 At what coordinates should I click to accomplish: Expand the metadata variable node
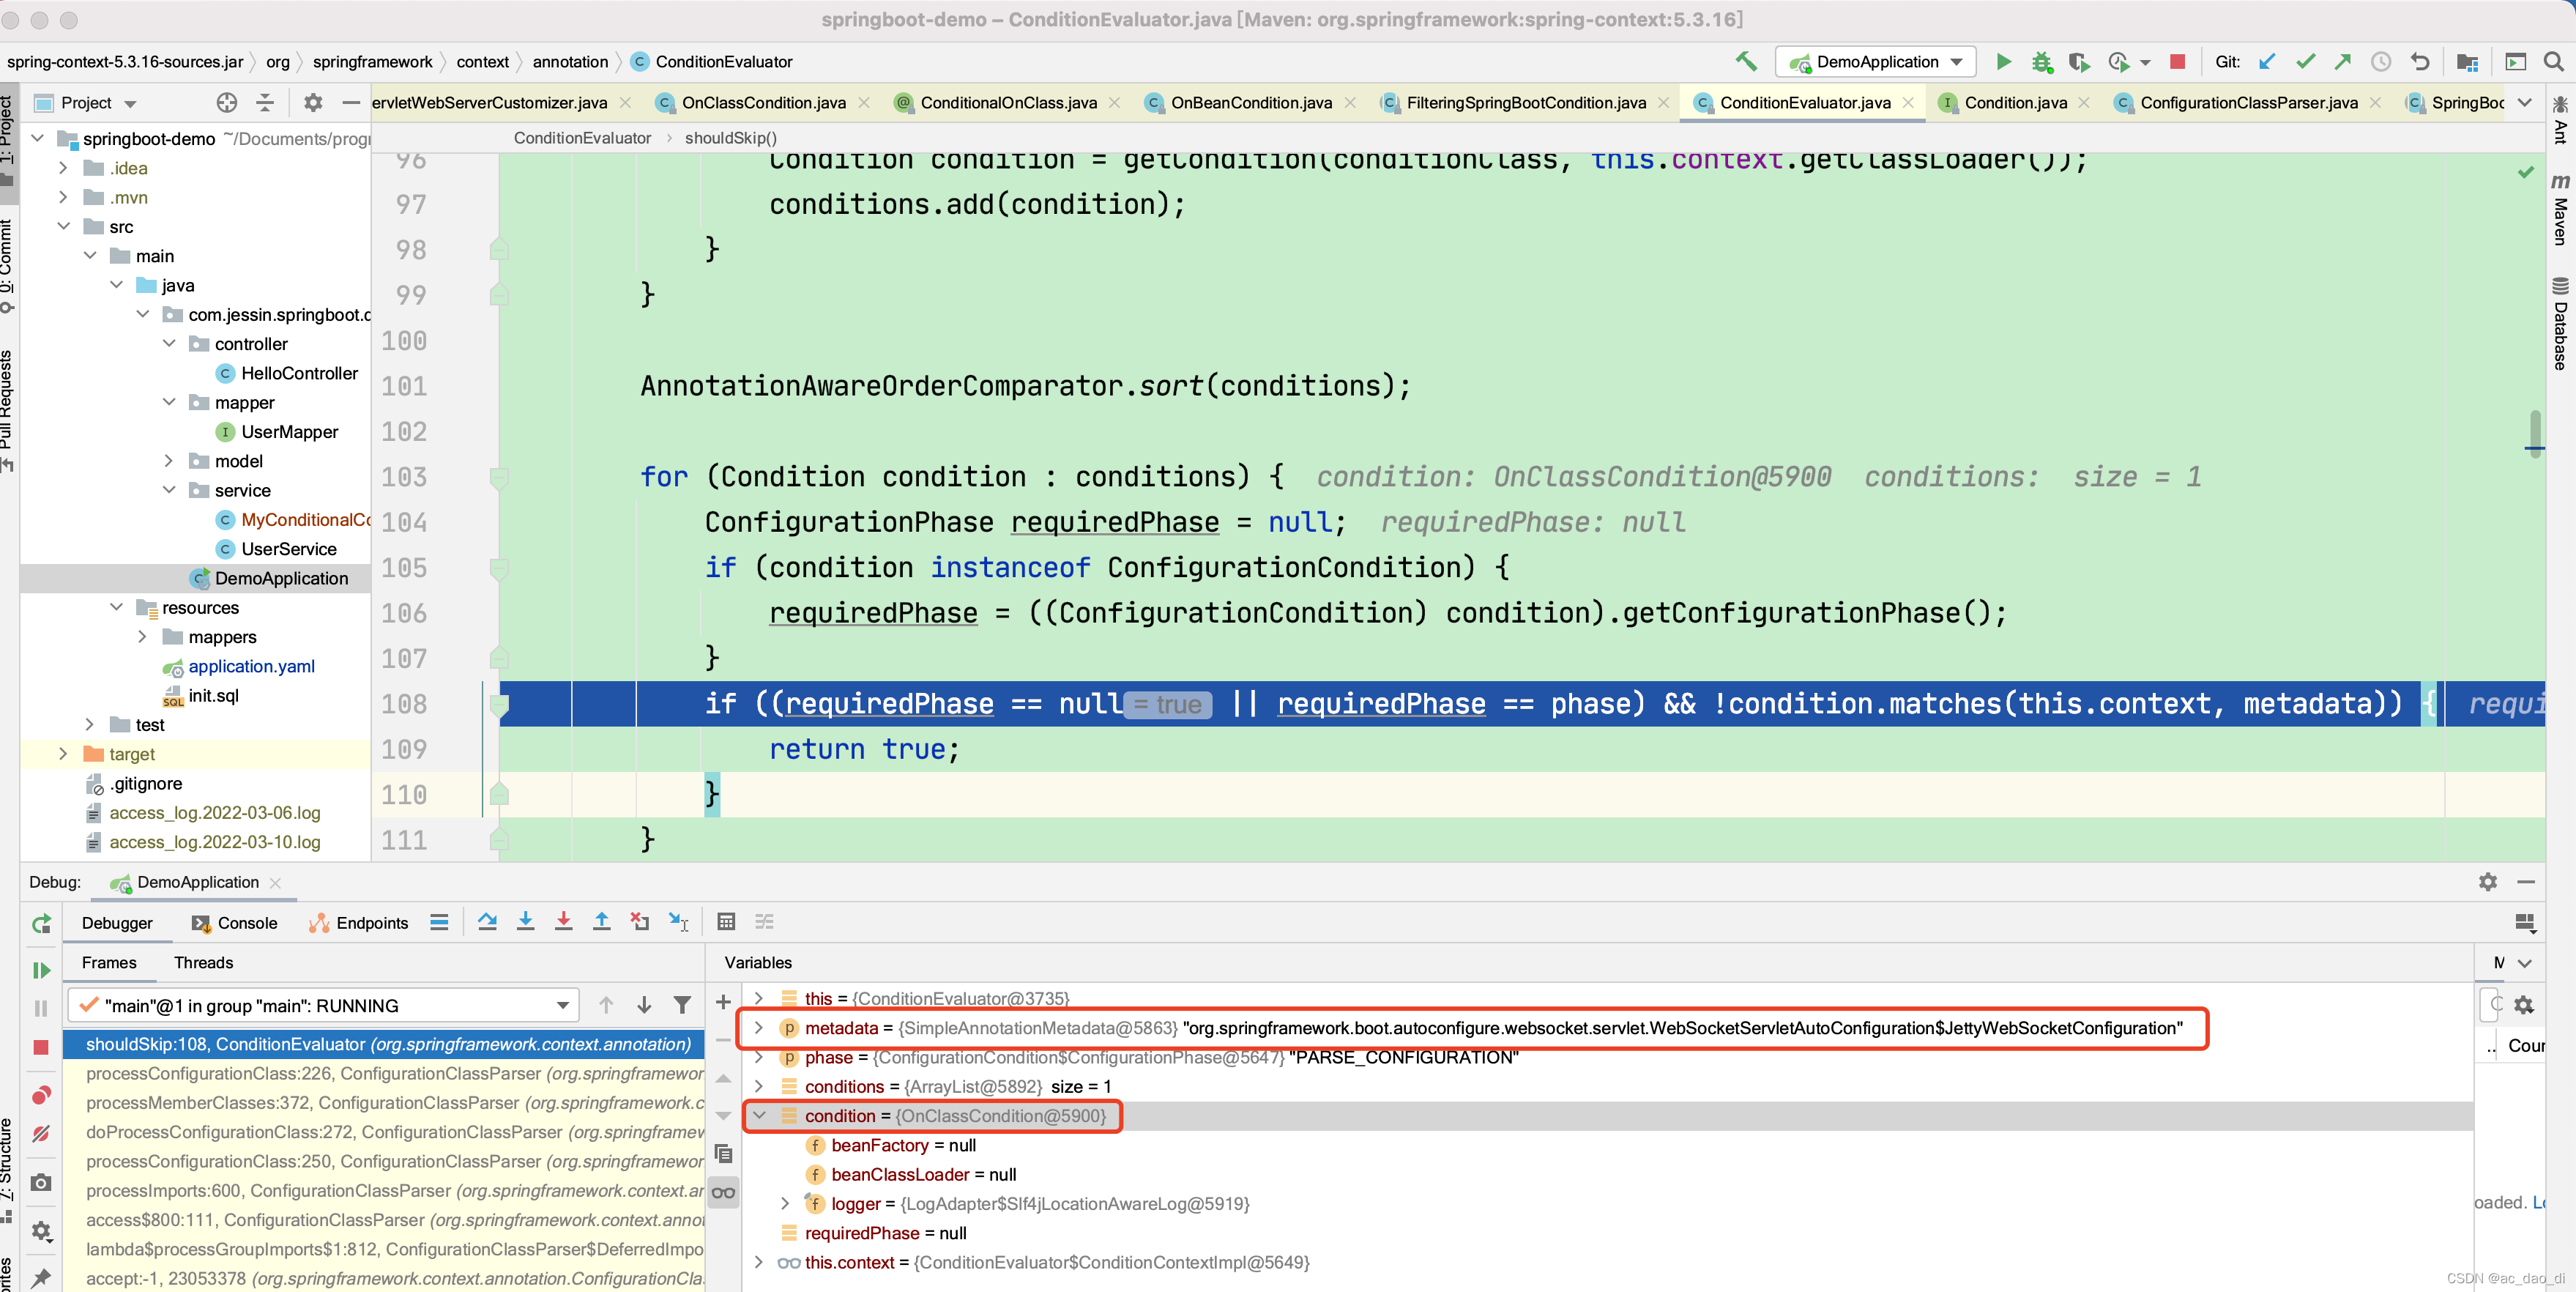[x=759, y=1027]
